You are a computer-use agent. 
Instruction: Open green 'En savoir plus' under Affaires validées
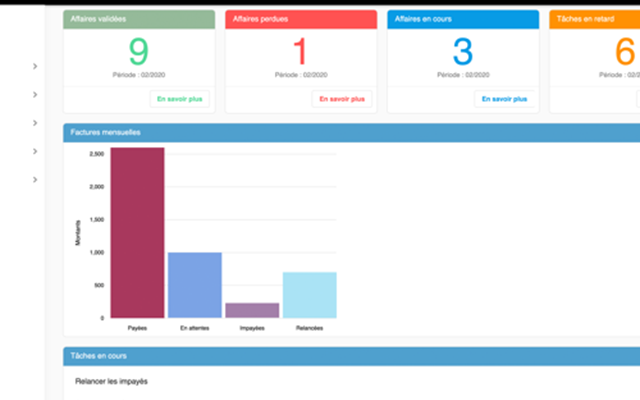180,99
